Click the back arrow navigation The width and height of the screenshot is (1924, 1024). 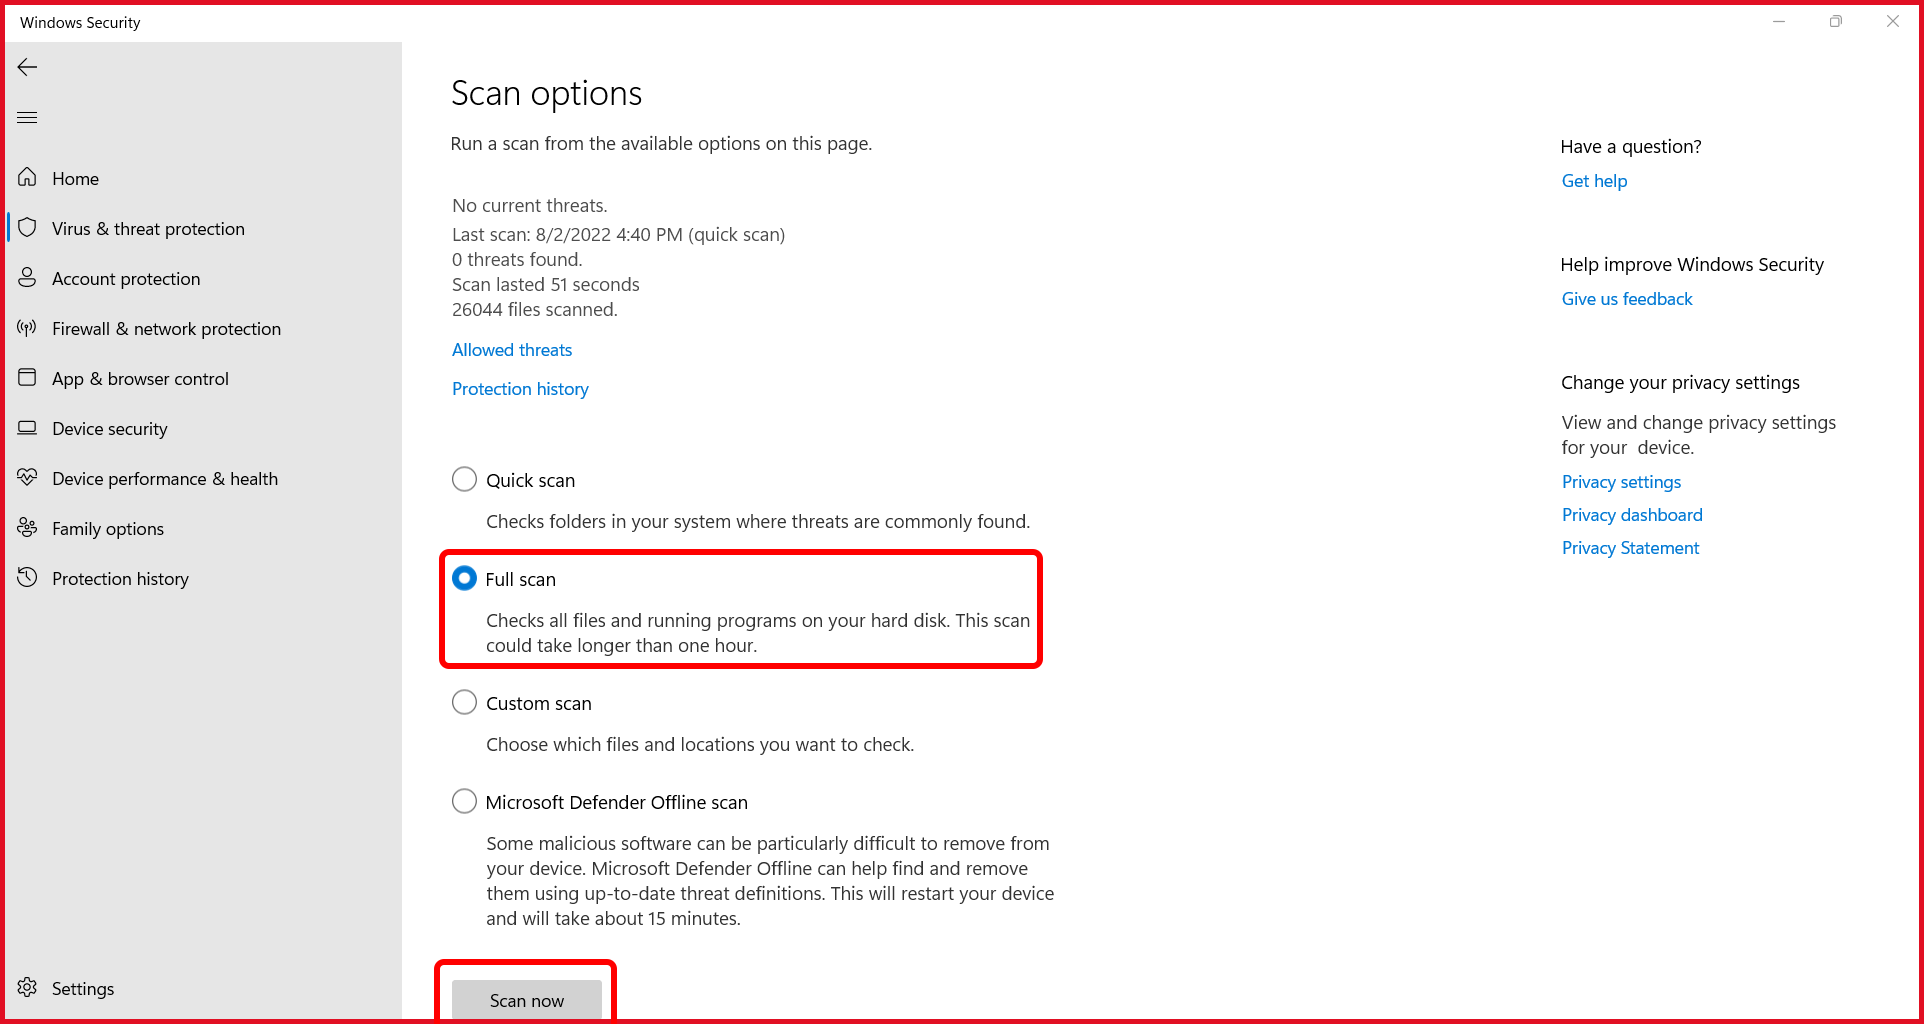27,67
